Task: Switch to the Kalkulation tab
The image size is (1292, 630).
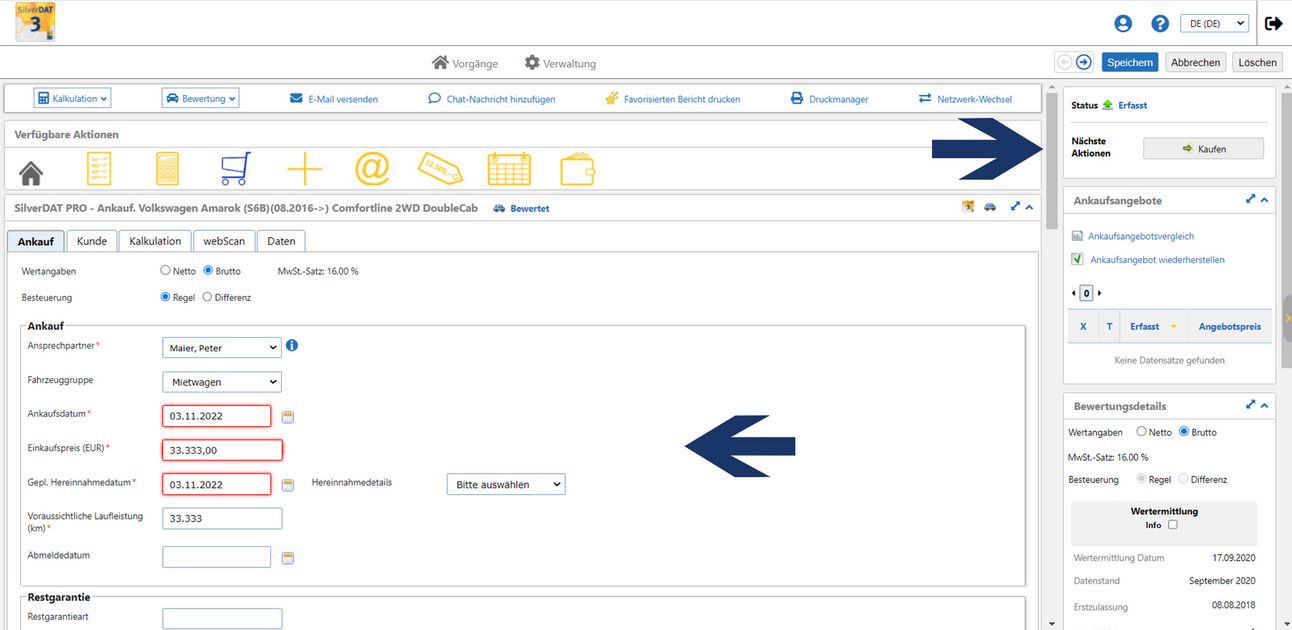Action: tap(155, 241)
